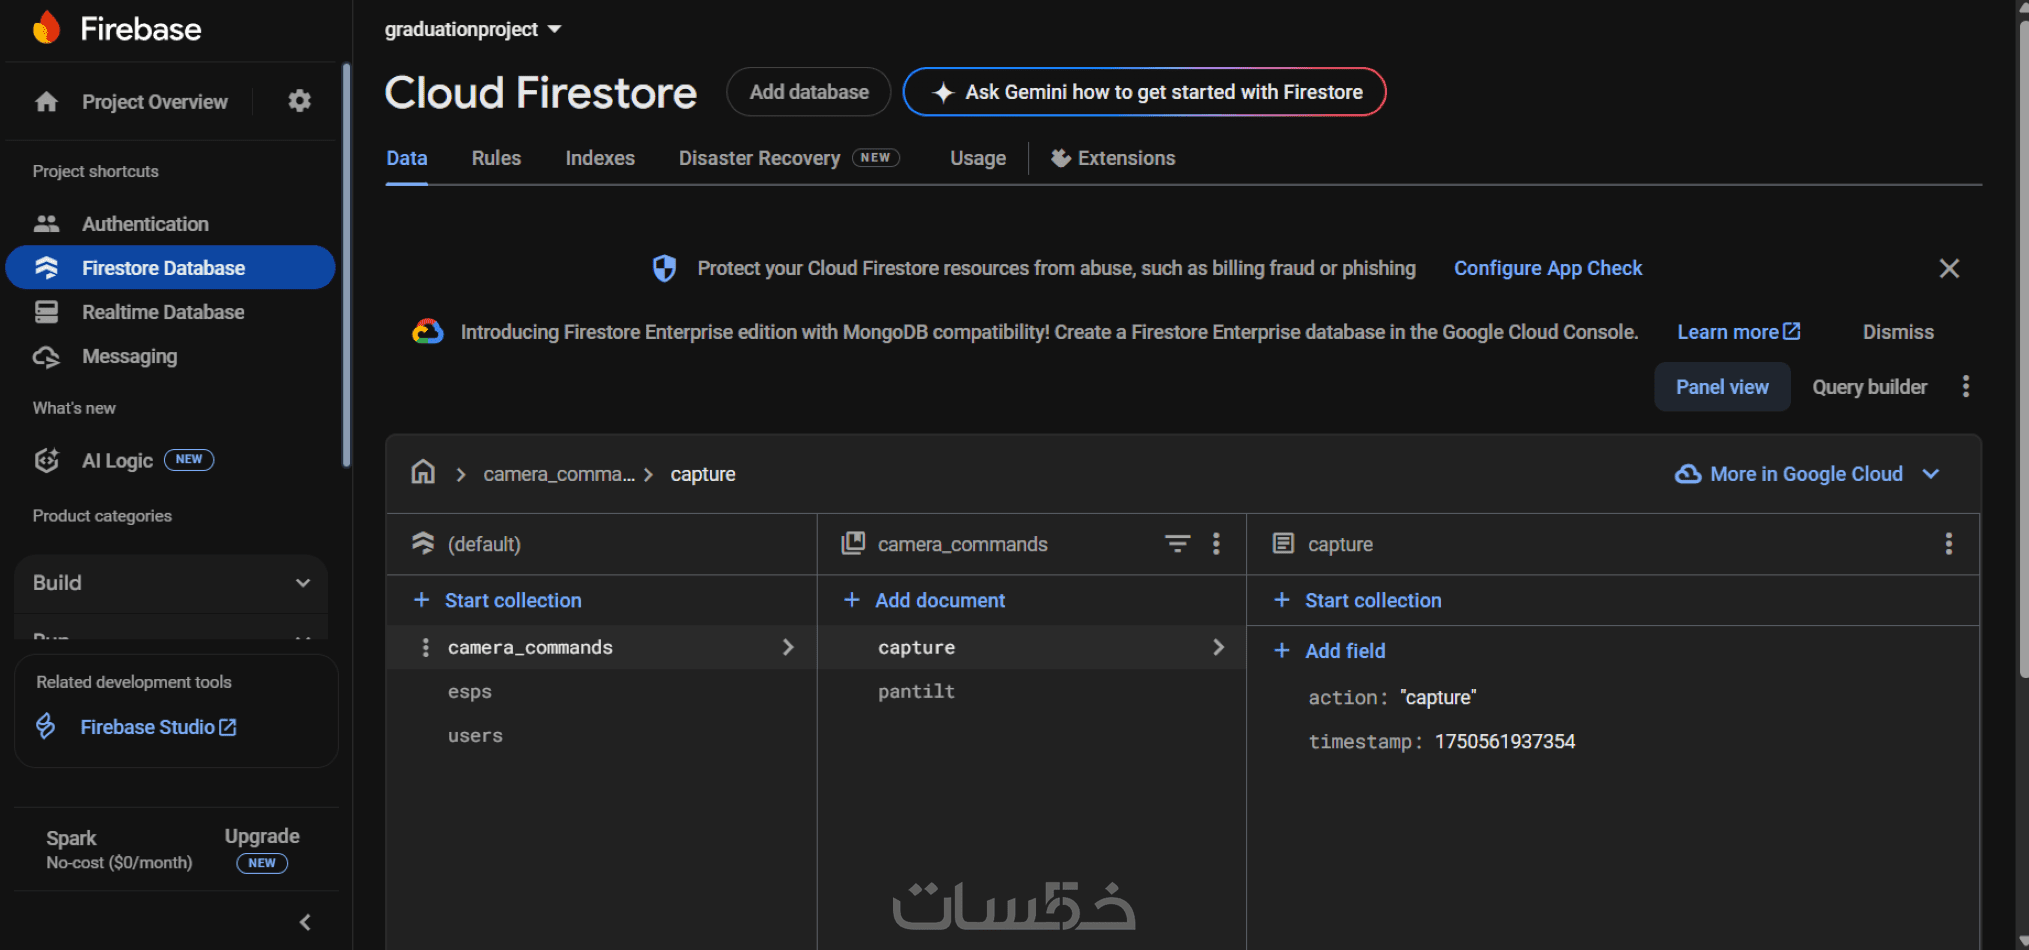The height and width of the screenshot is (950, 2029).
Task: Switch to Query builder view
Action: [x=1869, y=387]
